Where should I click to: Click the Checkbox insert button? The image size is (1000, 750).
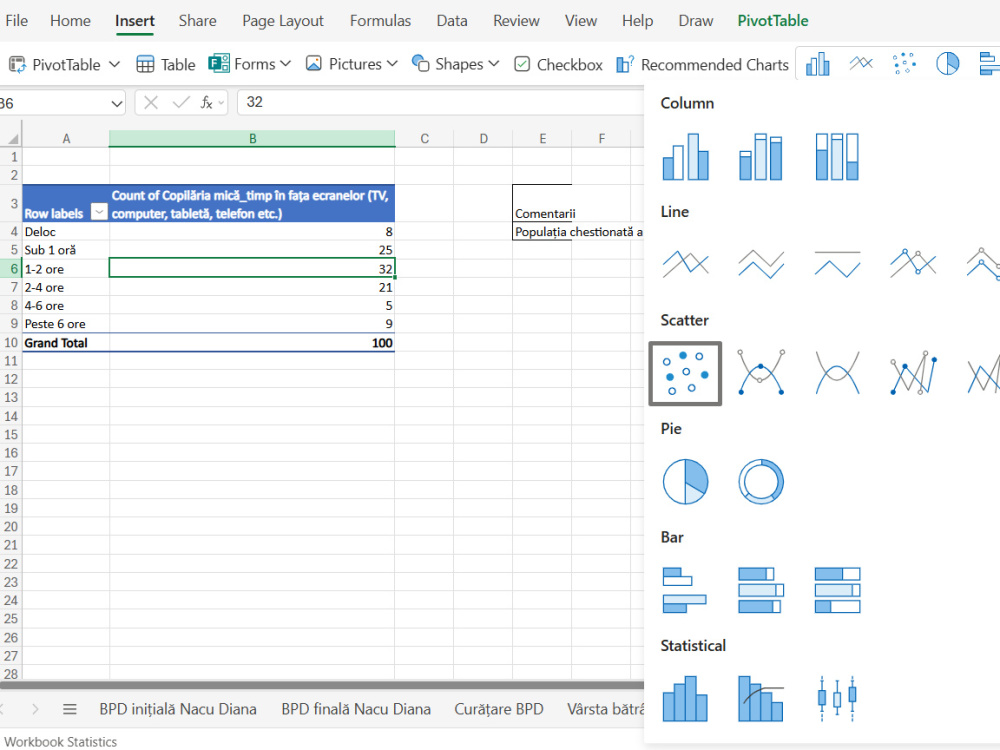558,64
